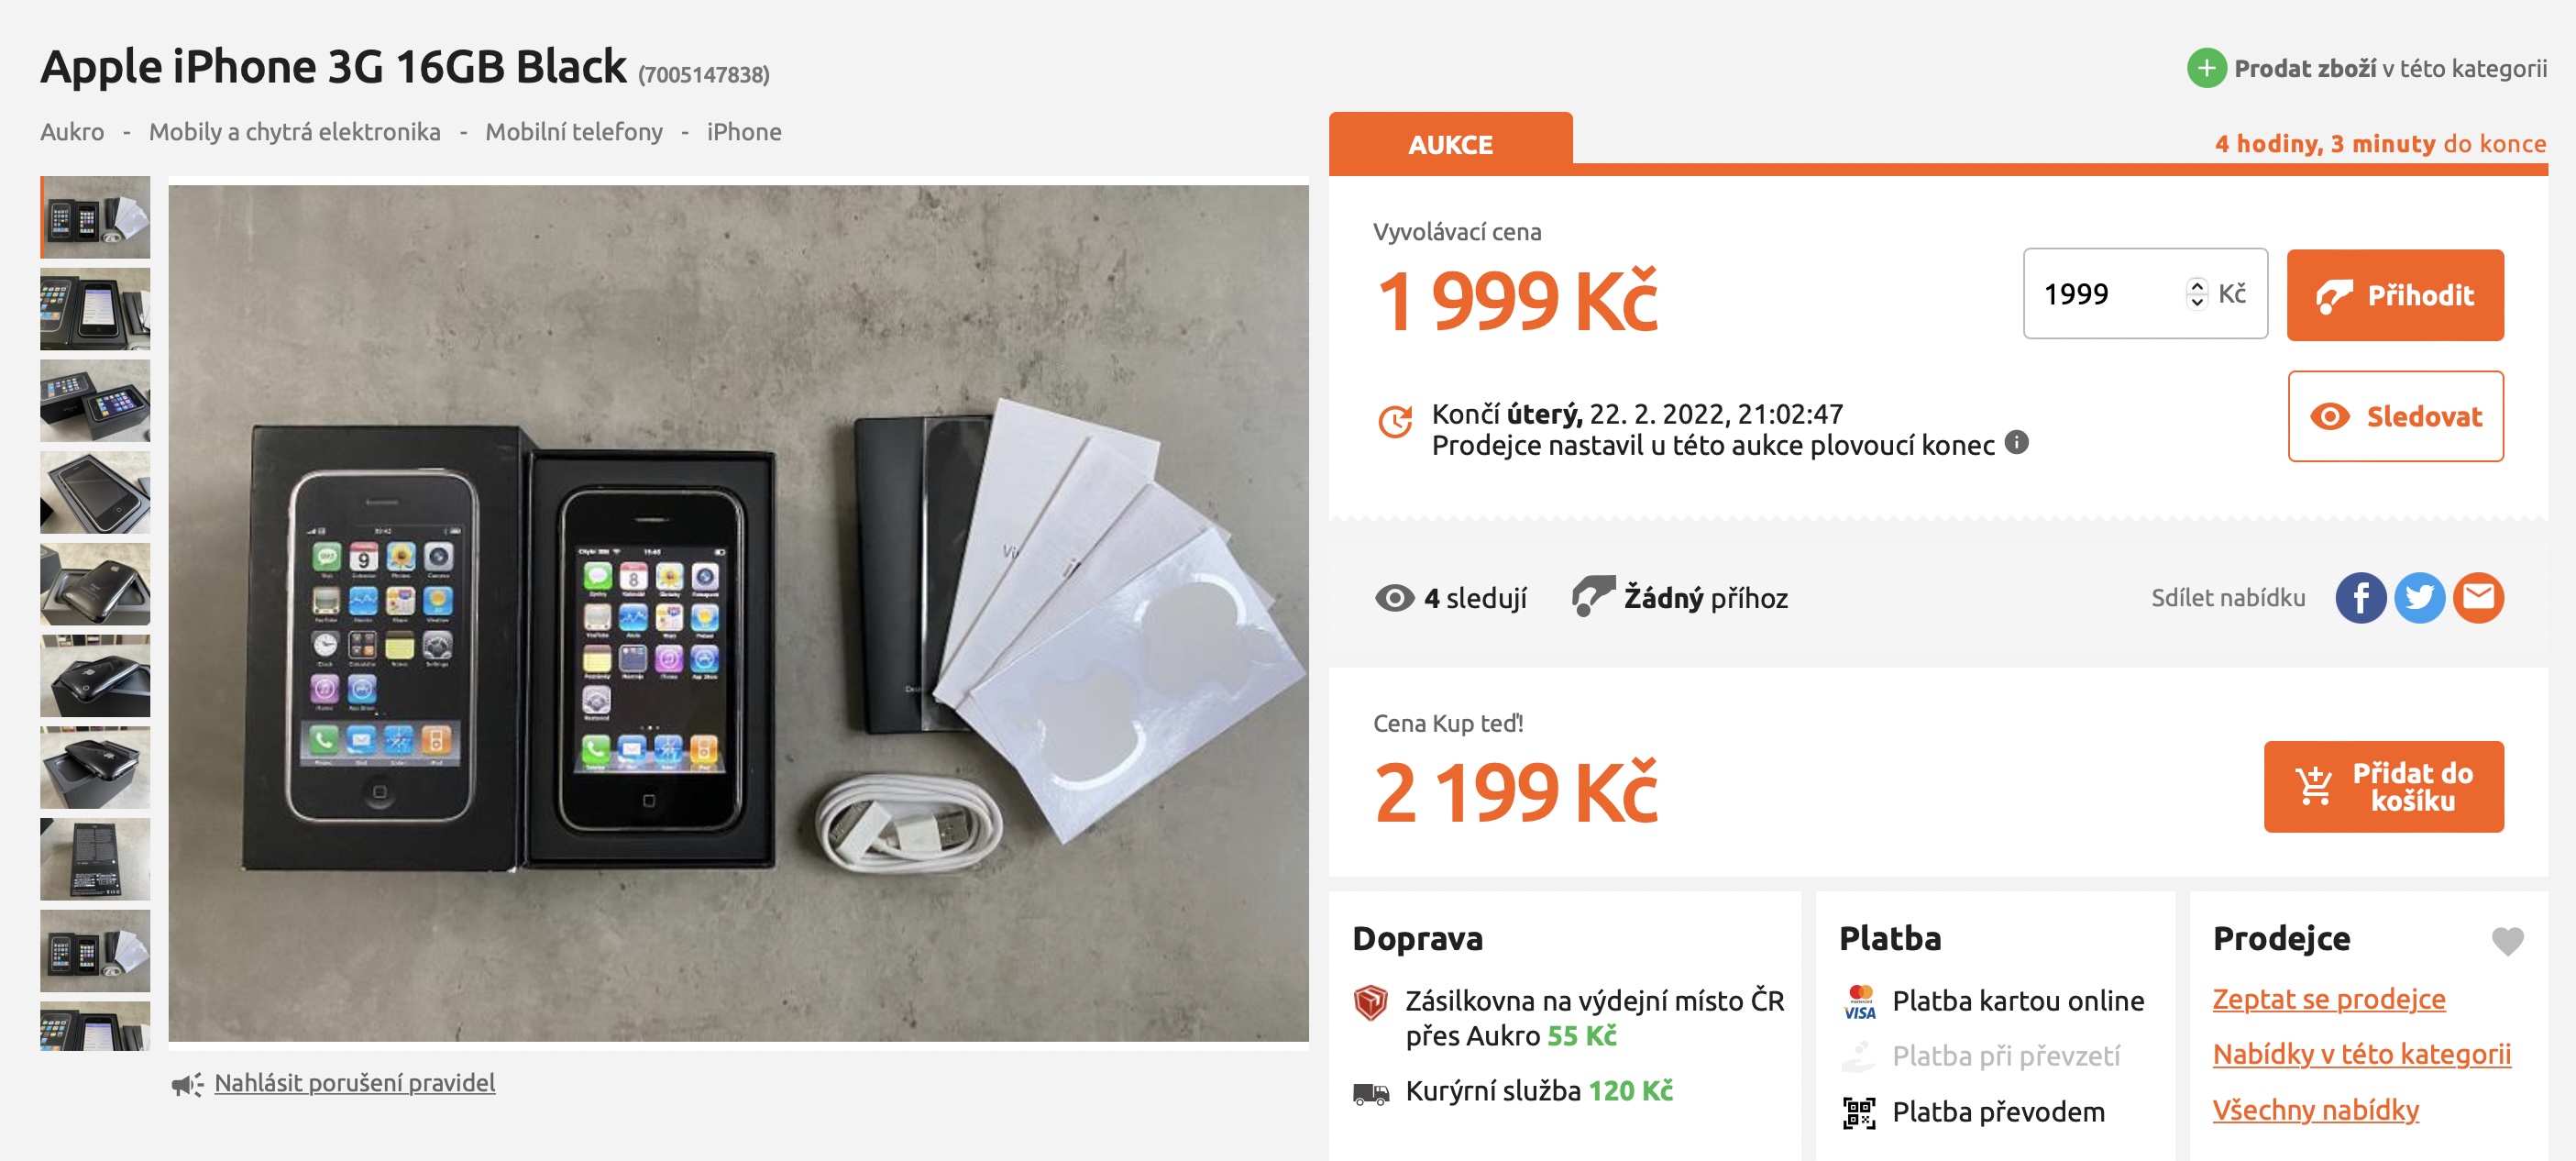2576x1161 pixels.
Task: Navigate to the iPhone breadcrumb
Action: pyautogui.click(x=744, y=132)
